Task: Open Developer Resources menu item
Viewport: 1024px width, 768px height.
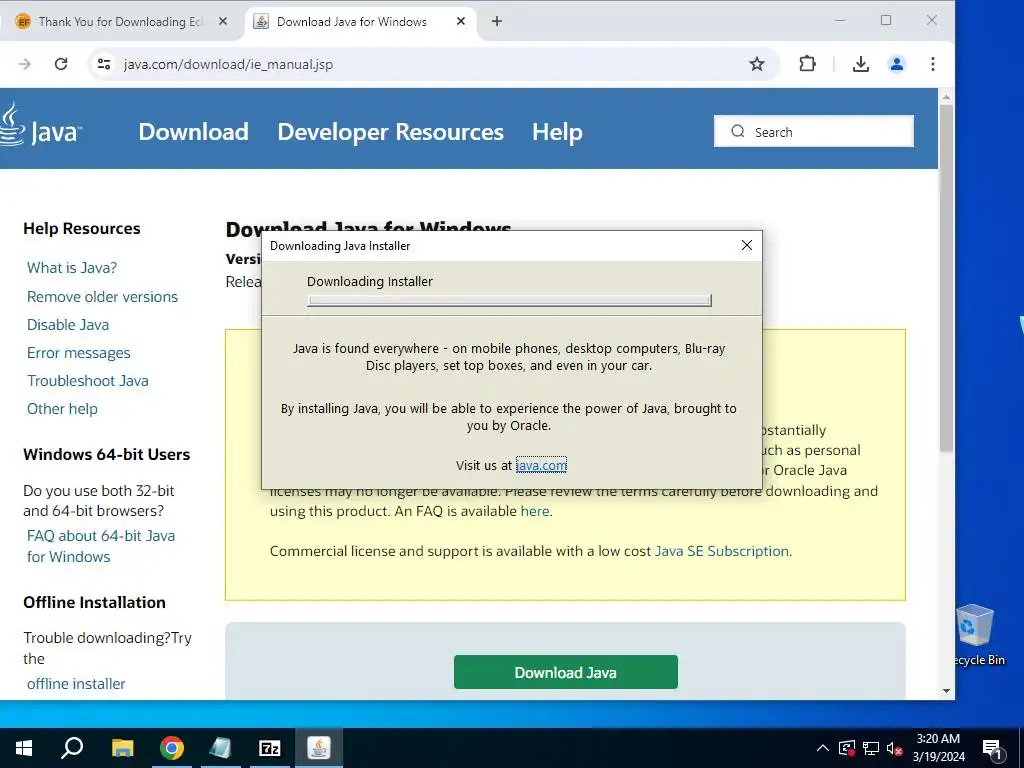Action: tap(391, 132)
